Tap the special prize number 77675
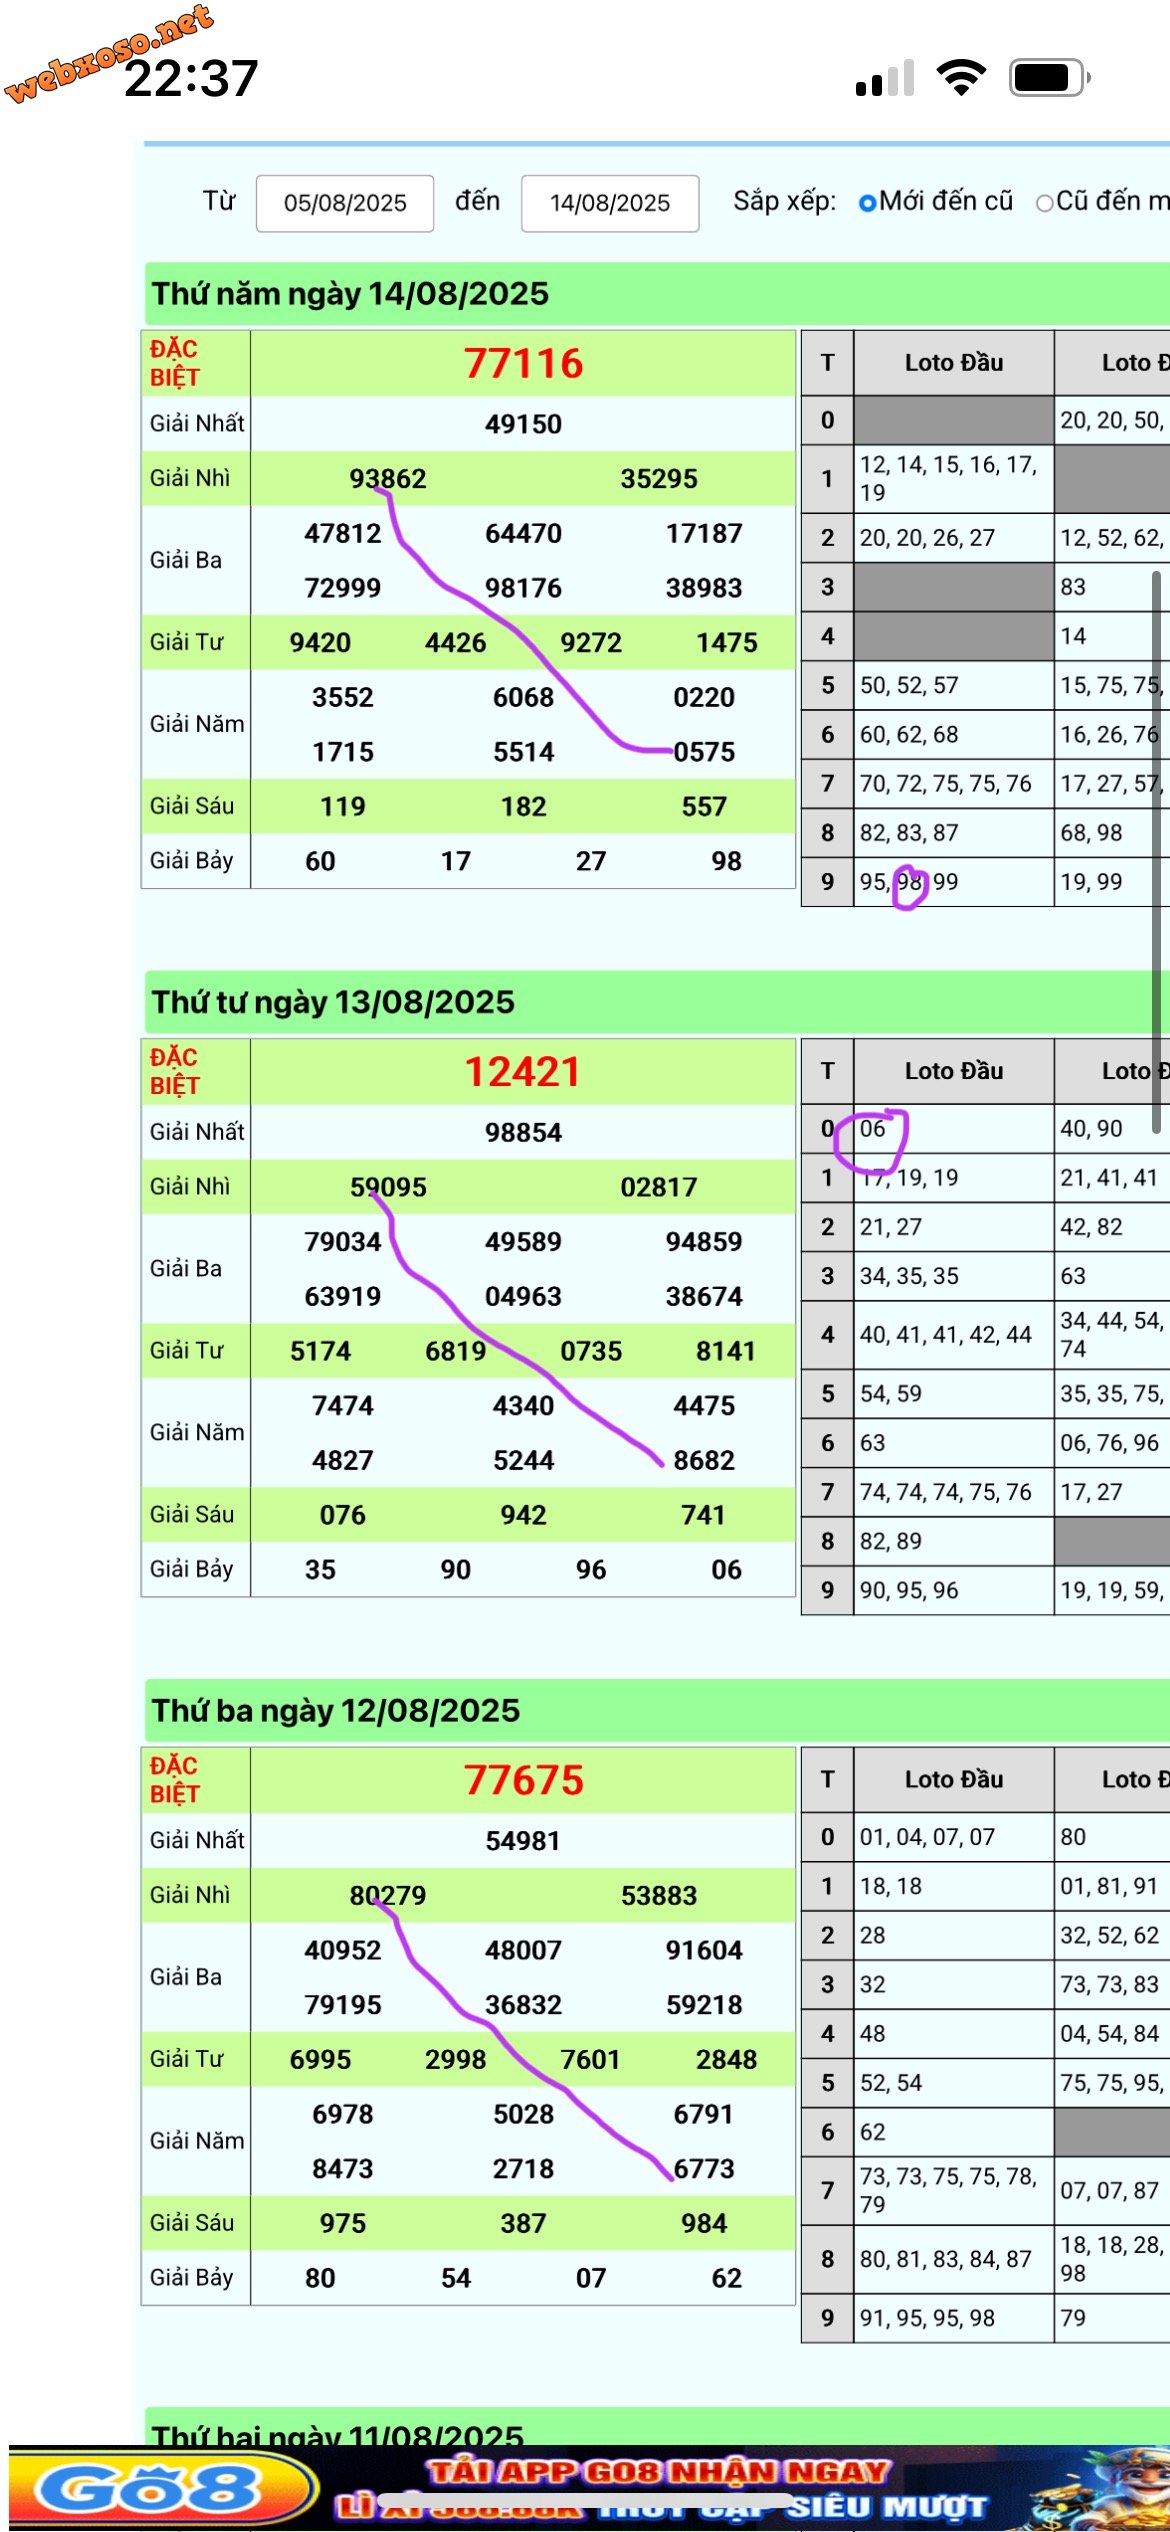1170x2532 pixels. (523, 1780)
